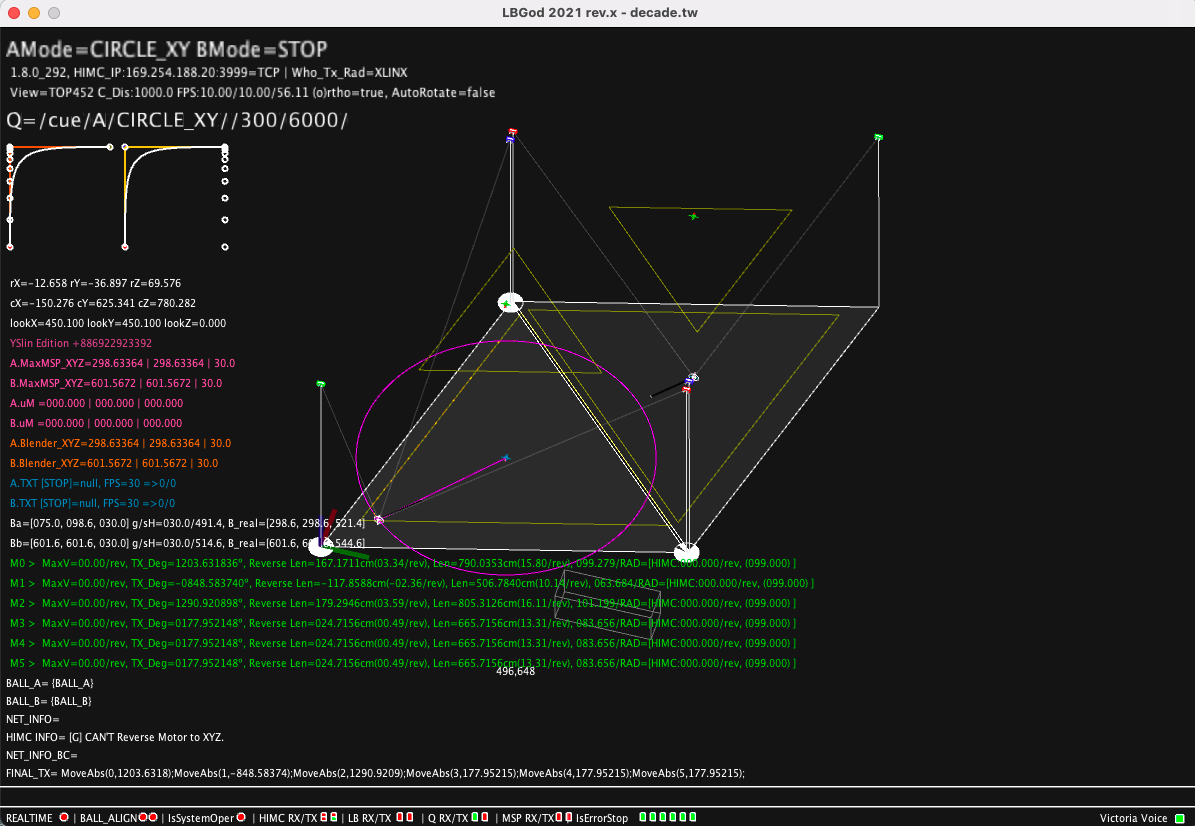Image resolution: width=1195 pixels, height=826 pixels.
Task: Select the green star marker inside upper triangle
Action: tap(694, 216)
